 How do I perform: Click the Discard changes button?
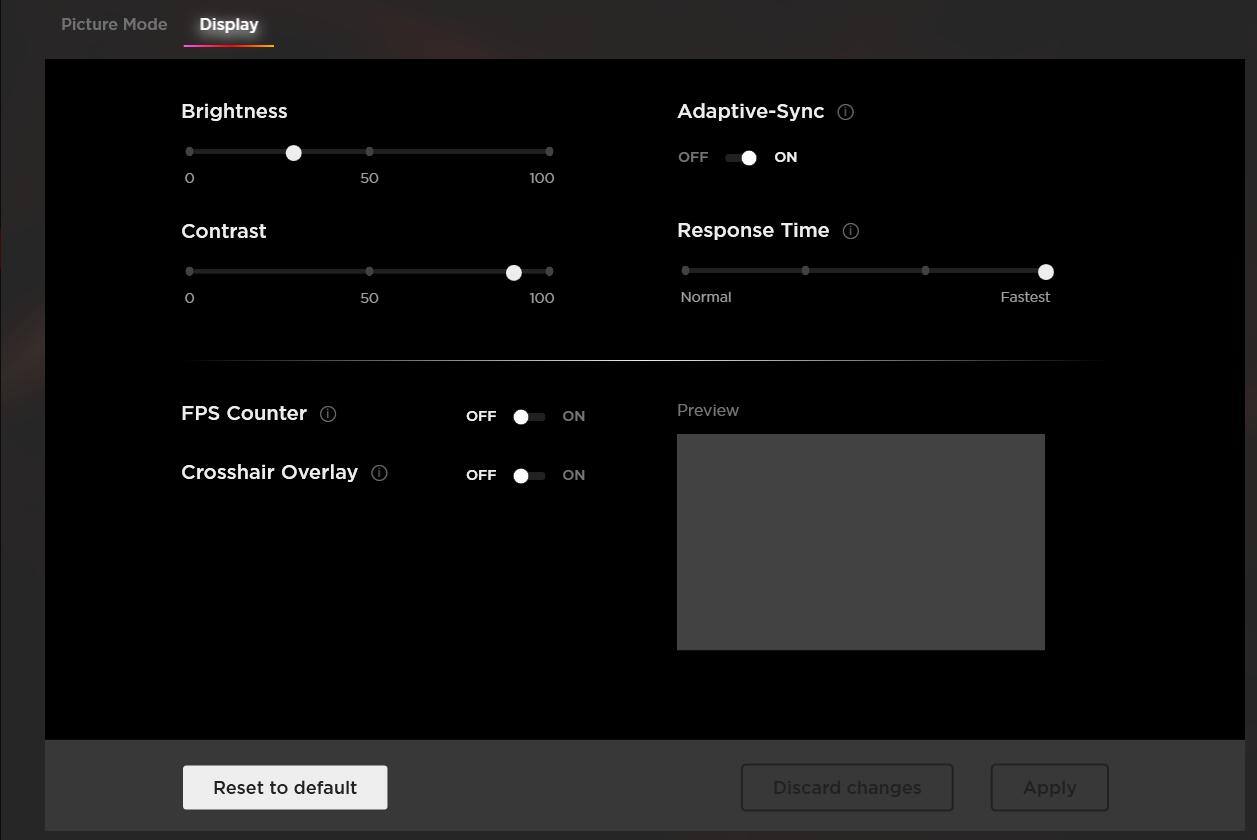(x=846, y=788)
